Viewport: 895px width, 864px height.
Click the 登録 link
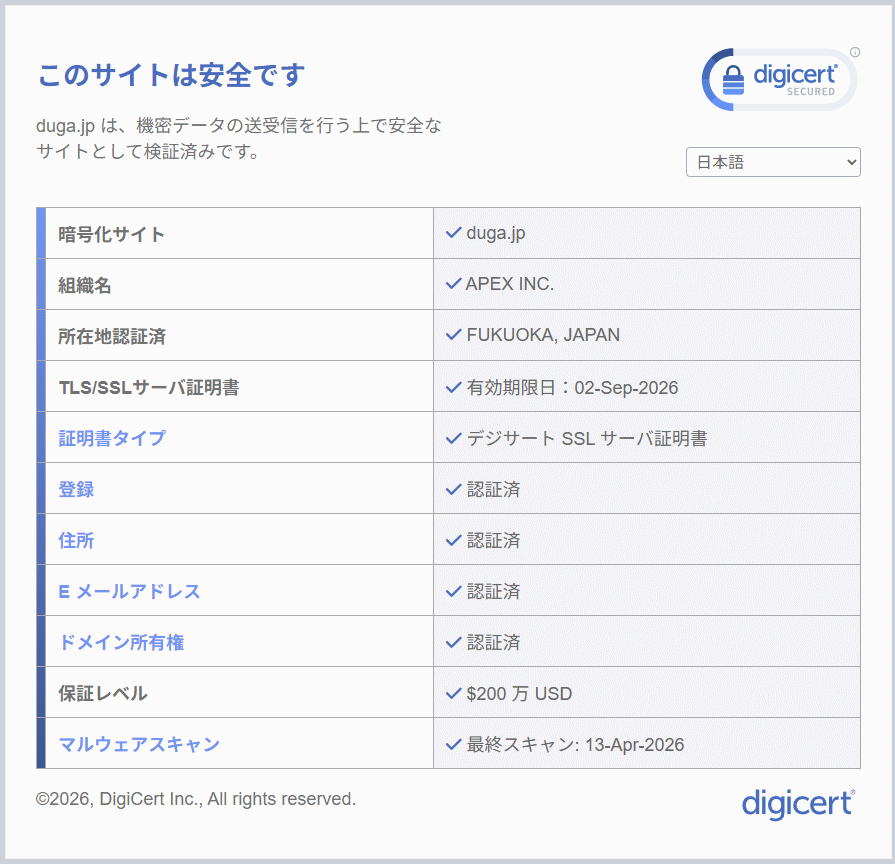(76, 489)
